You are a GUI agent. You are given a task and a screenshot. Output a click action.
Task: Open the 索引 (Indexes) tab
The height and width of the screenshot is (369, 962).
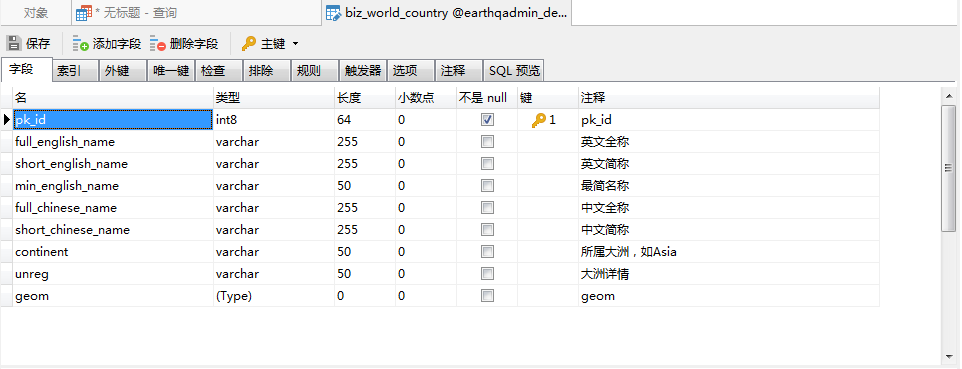[x=75, y=71]
